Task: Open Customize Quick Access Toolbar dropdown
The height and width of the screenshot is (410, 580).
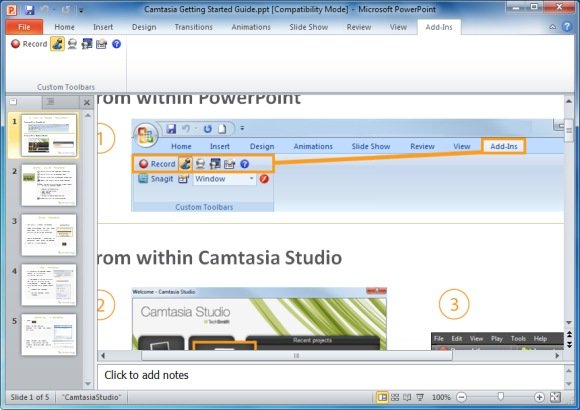Action: click(81, 10)
